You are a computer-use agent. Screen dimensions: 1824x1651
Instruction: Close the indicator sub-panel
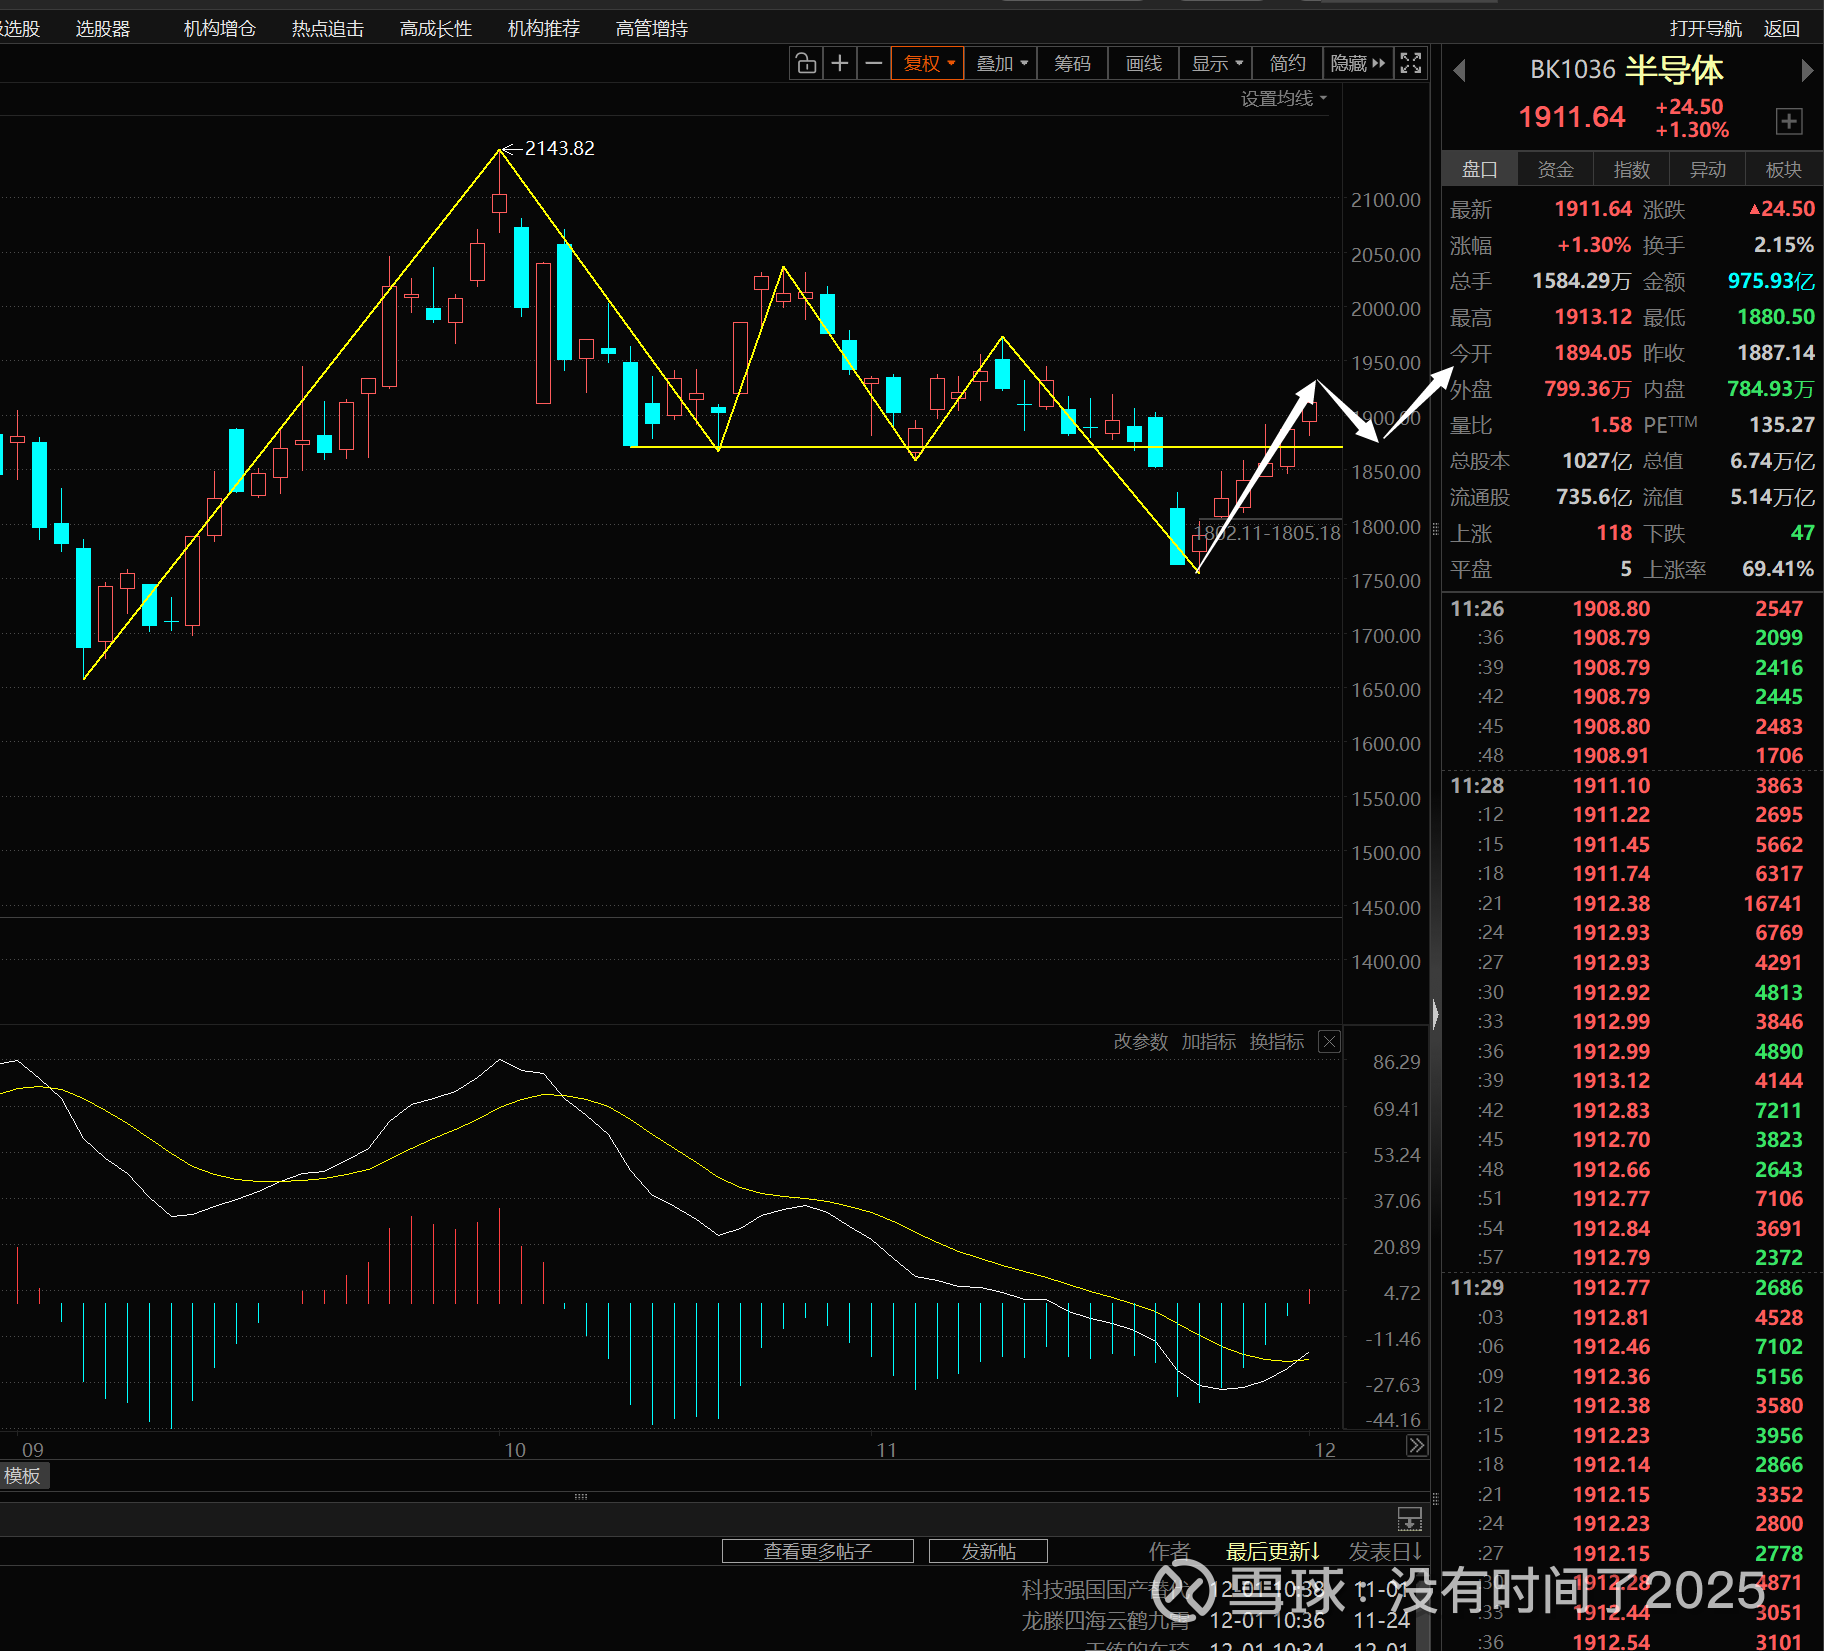1329,1042
